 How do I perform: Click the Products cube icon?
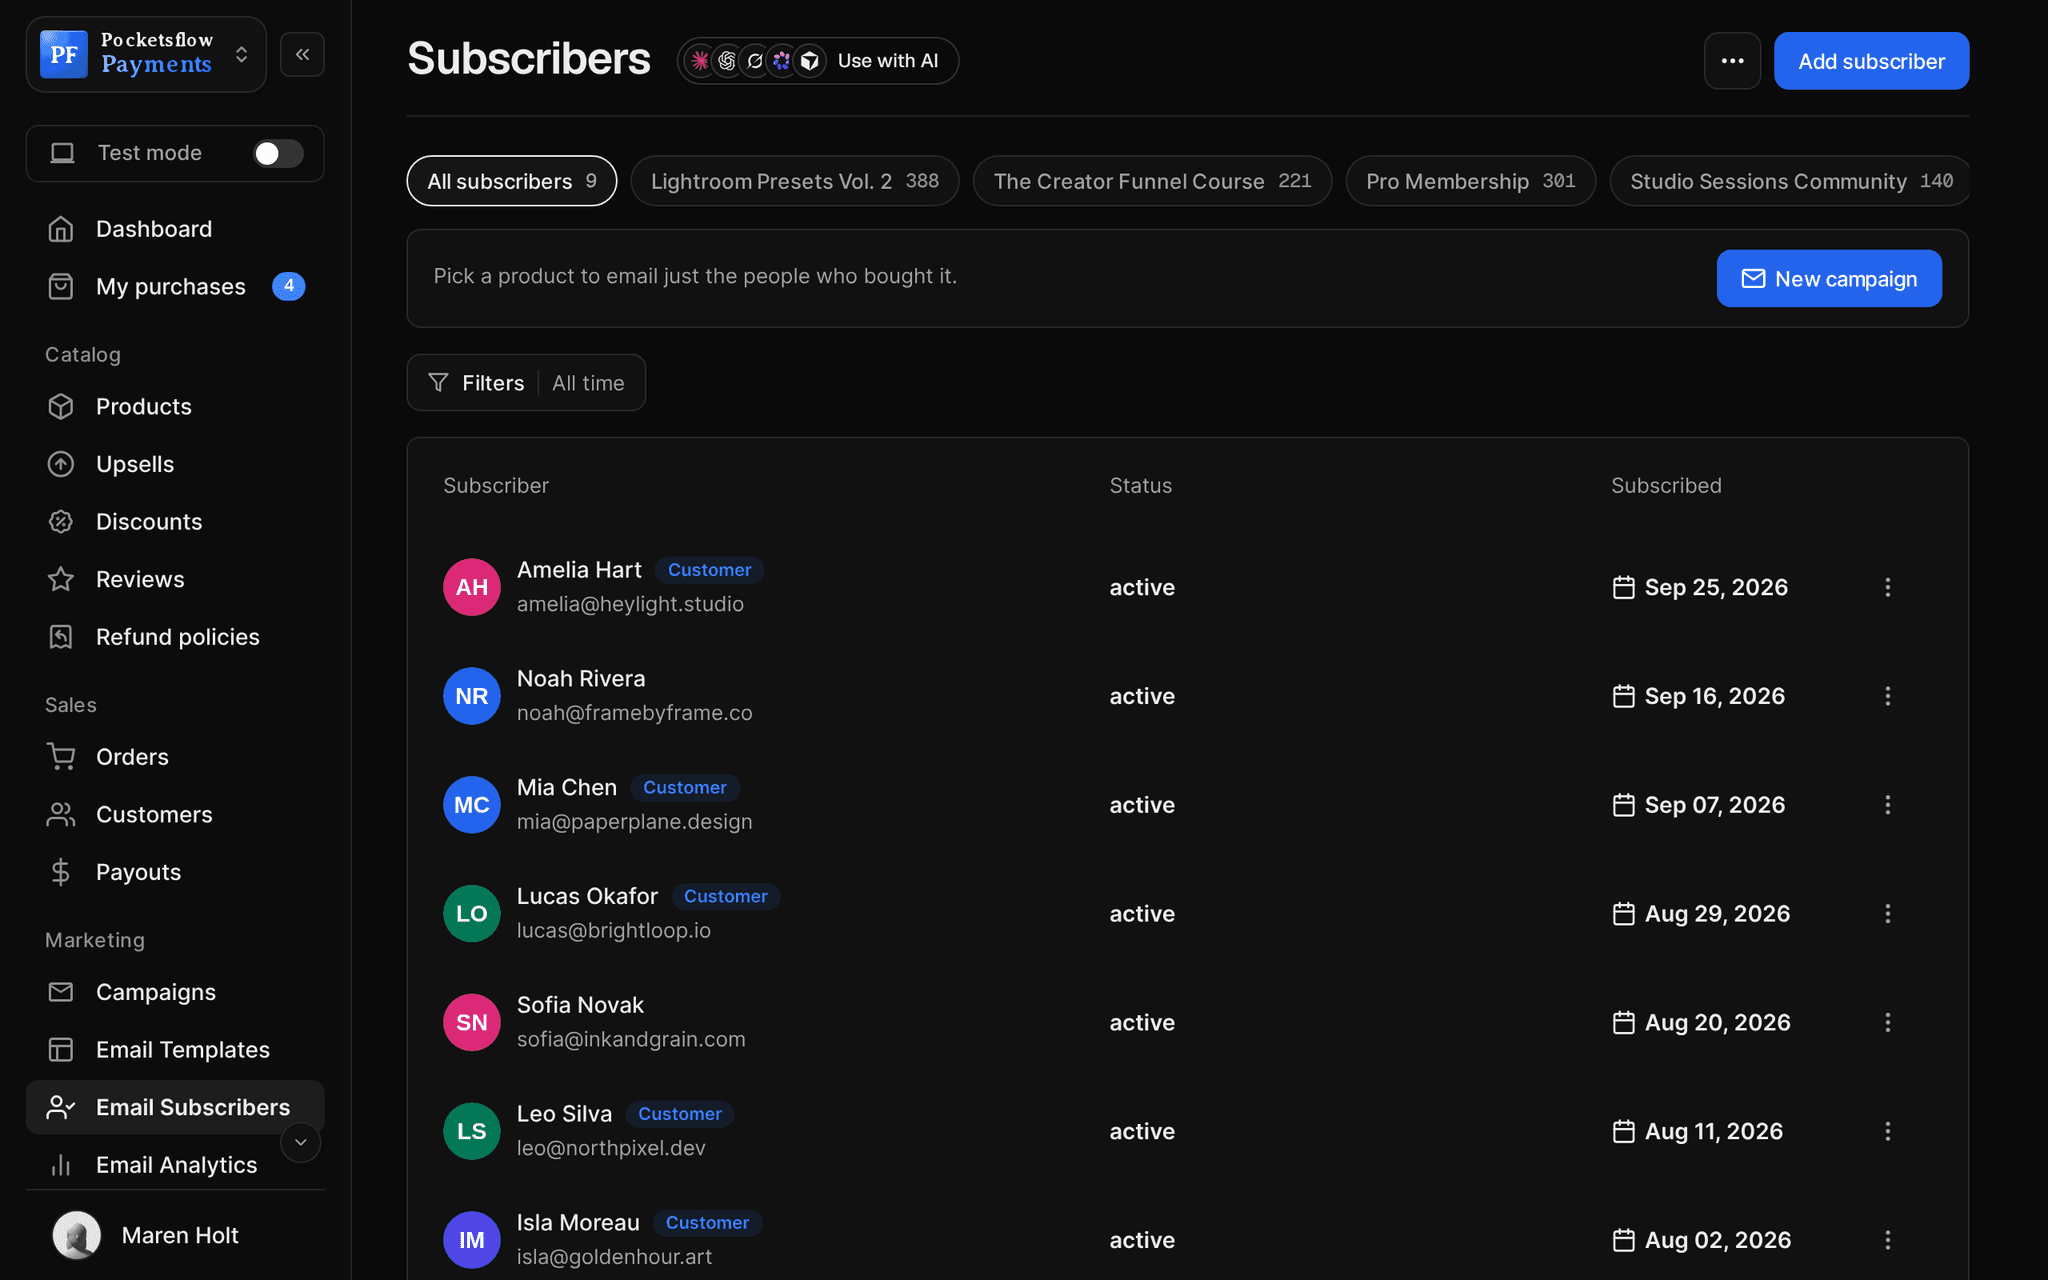[61, 407]
